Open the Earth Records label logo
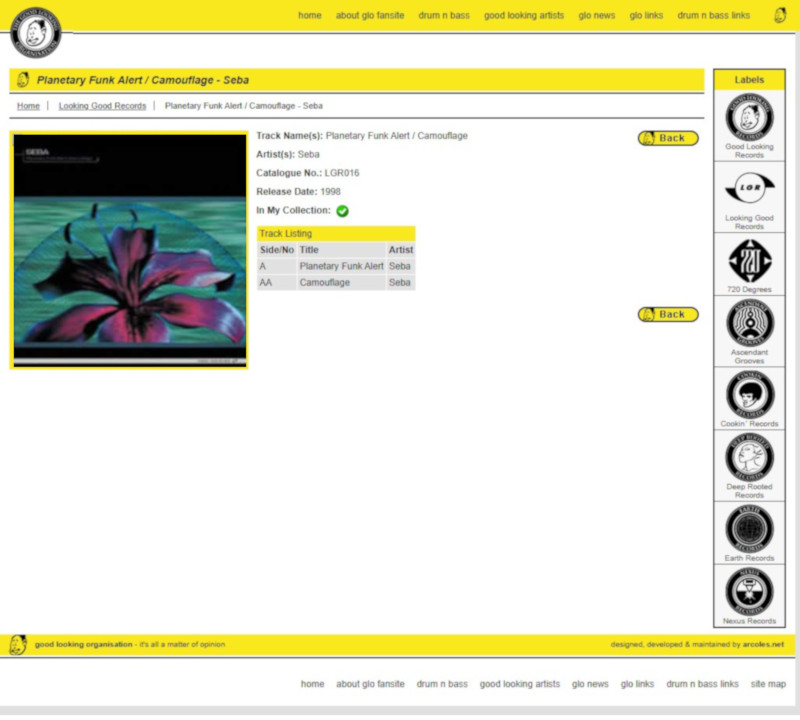The width and height of the screenshot is (800, 720). point(749,529)
